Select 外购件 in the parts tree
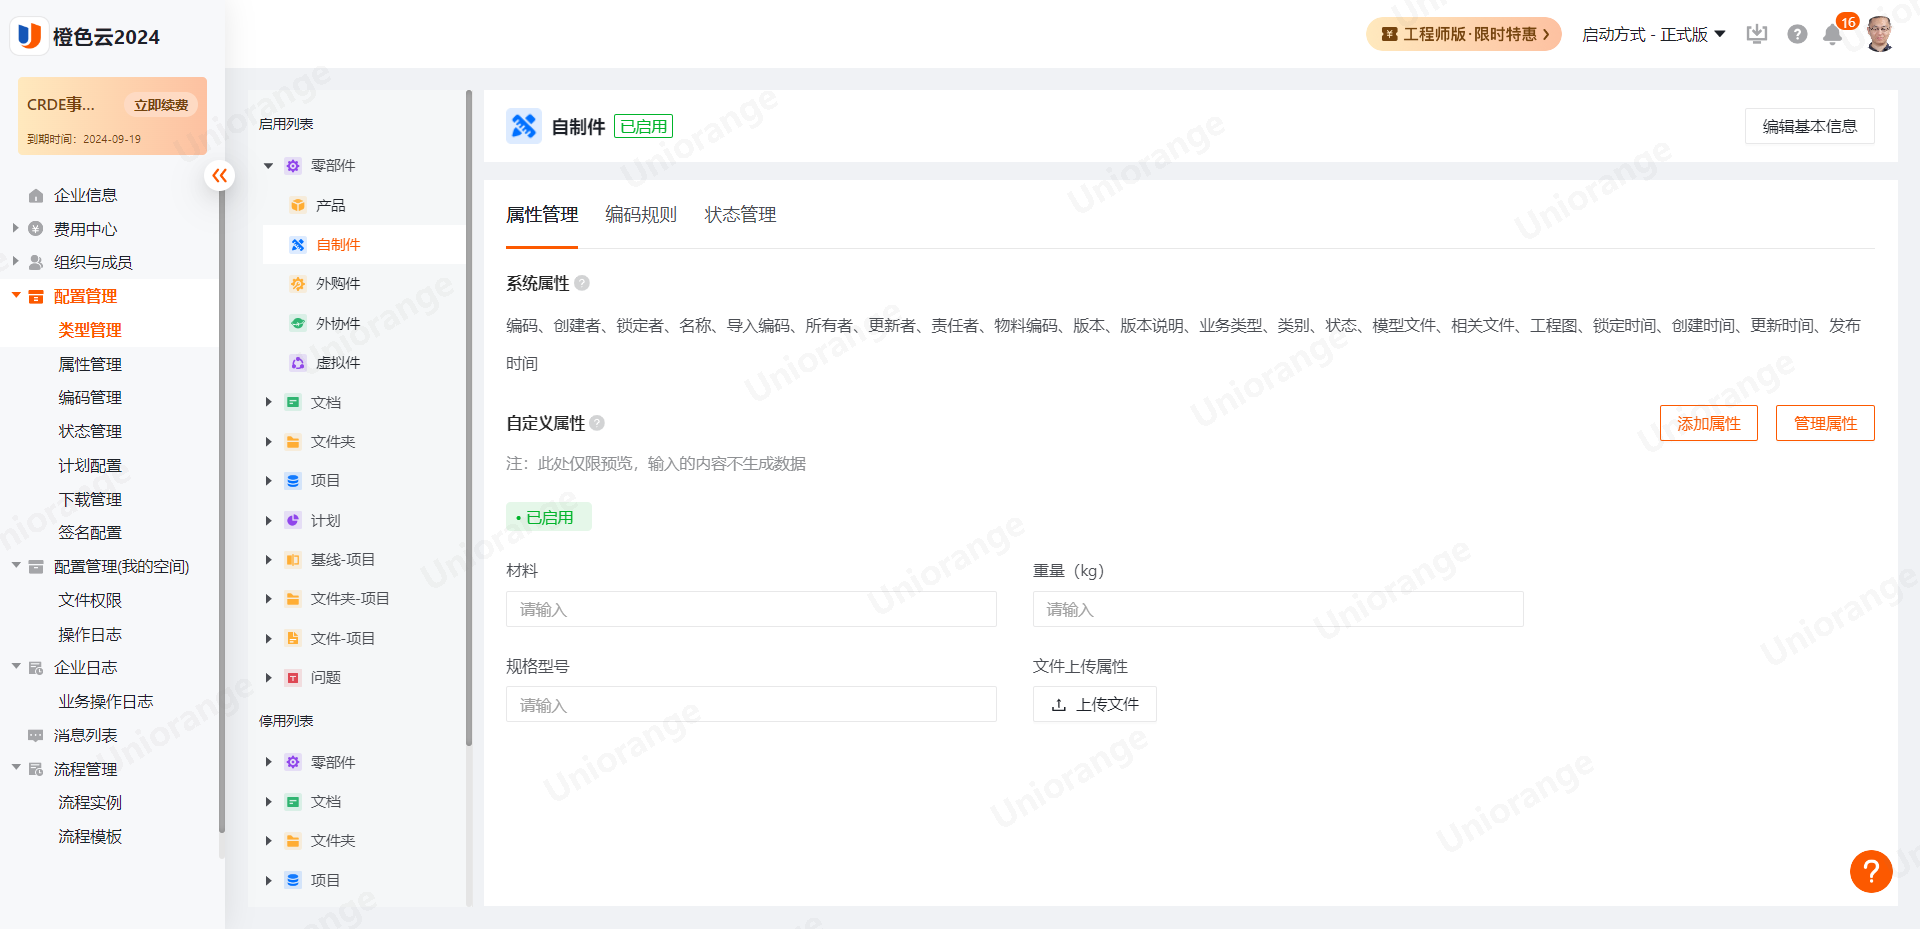 click(338, 284)
